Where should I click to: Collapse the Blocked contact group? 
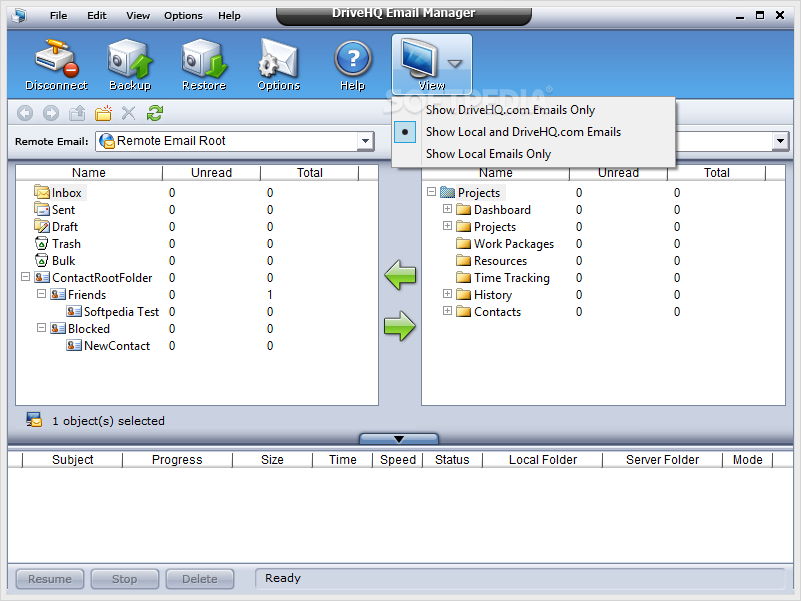[x=41, y=328]
